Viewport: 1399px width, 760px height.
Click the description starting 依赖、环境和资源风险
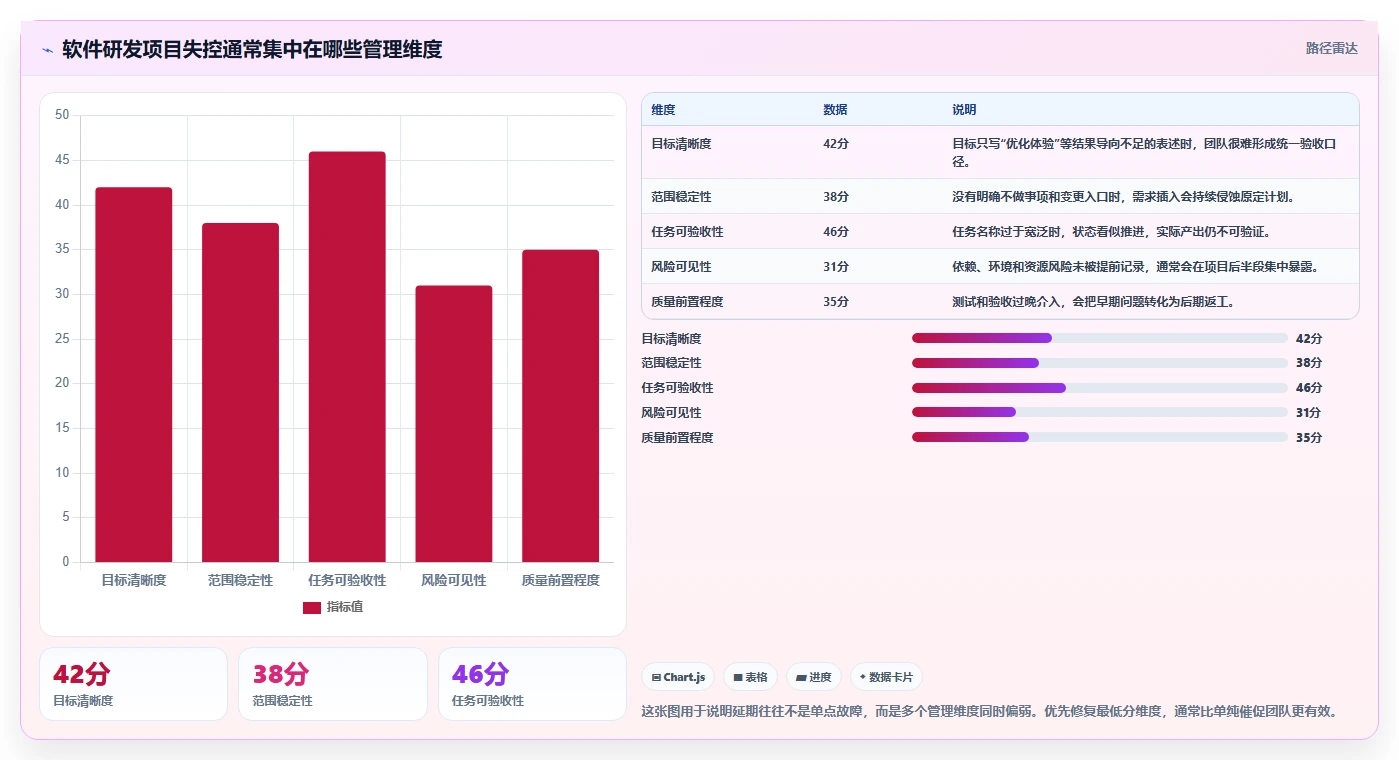[x=1135, y=267]
